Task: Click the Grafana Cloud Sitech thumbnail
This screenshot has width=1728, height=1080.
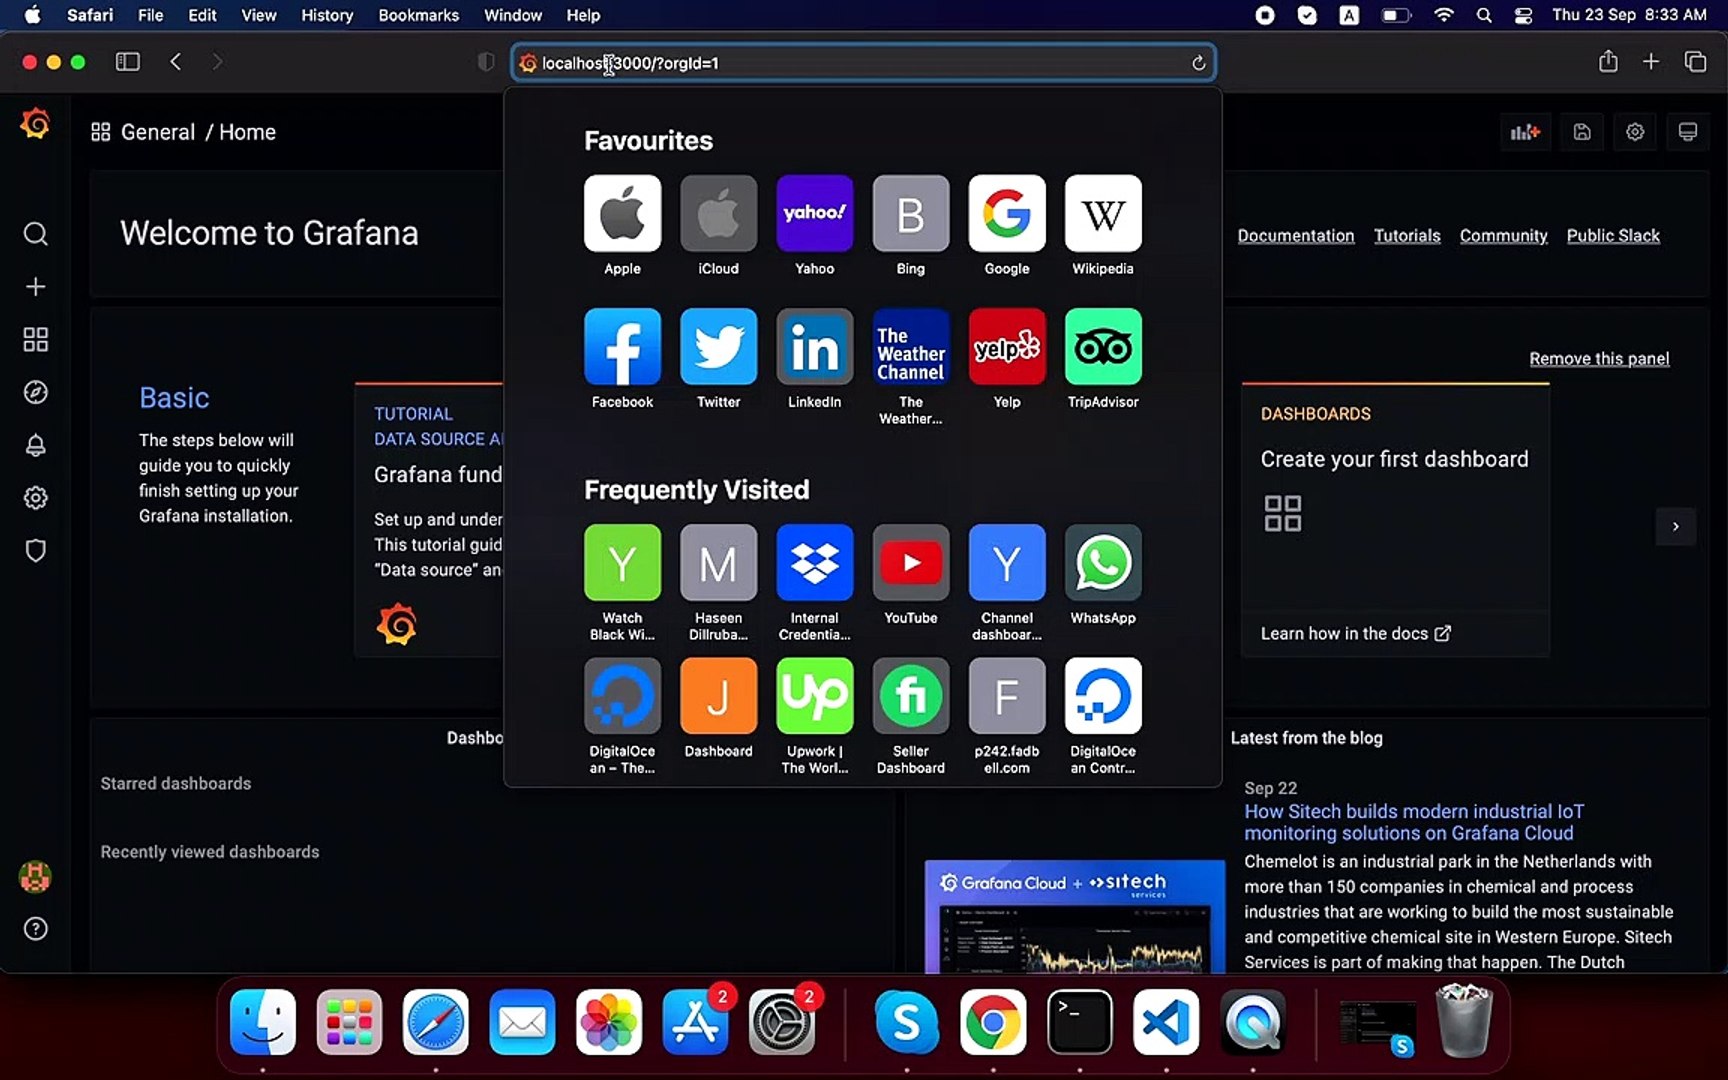Action: point(1075,916)
